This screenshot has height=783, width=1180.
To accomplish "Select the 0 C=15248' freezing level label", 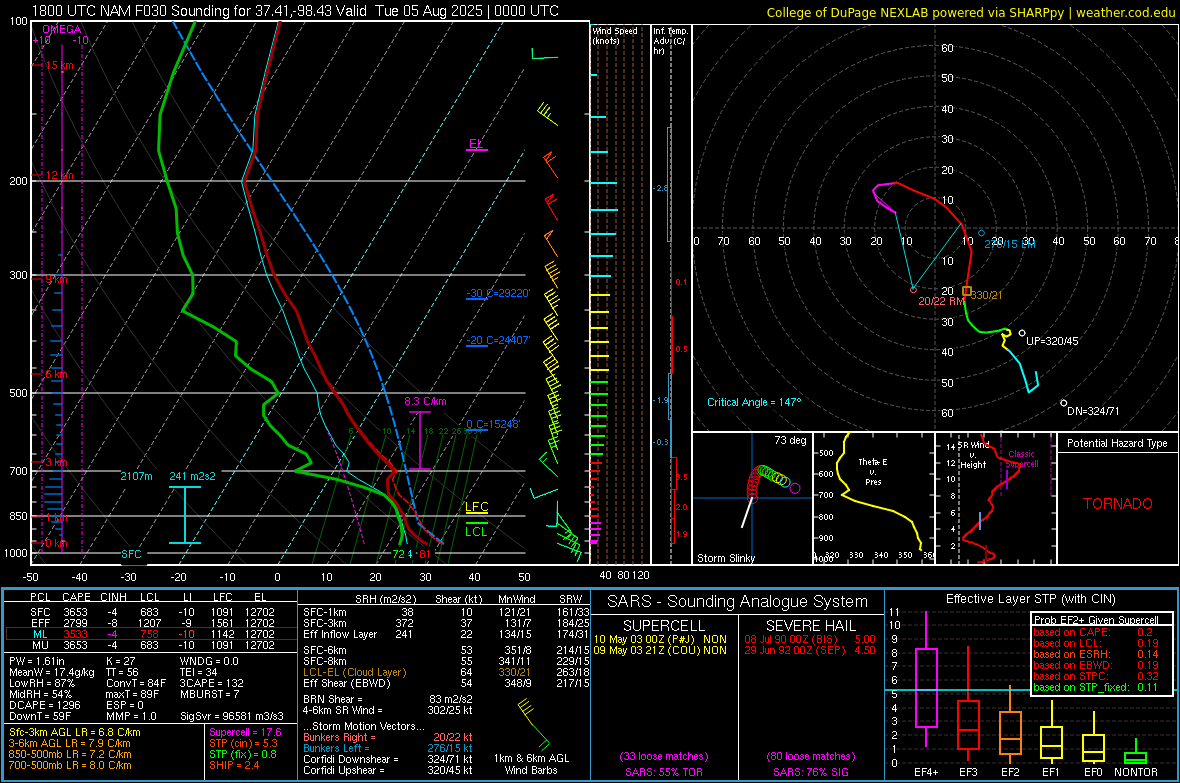I will (493, 425).
